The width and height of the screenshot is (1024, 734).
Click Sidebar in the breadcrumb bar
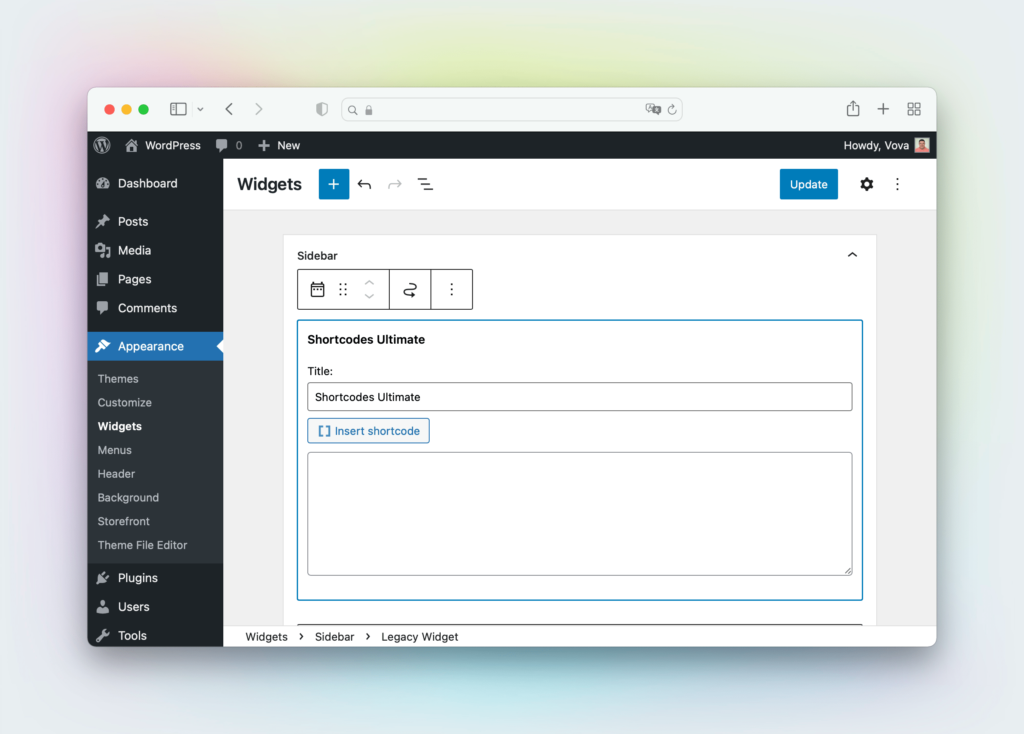334,637
